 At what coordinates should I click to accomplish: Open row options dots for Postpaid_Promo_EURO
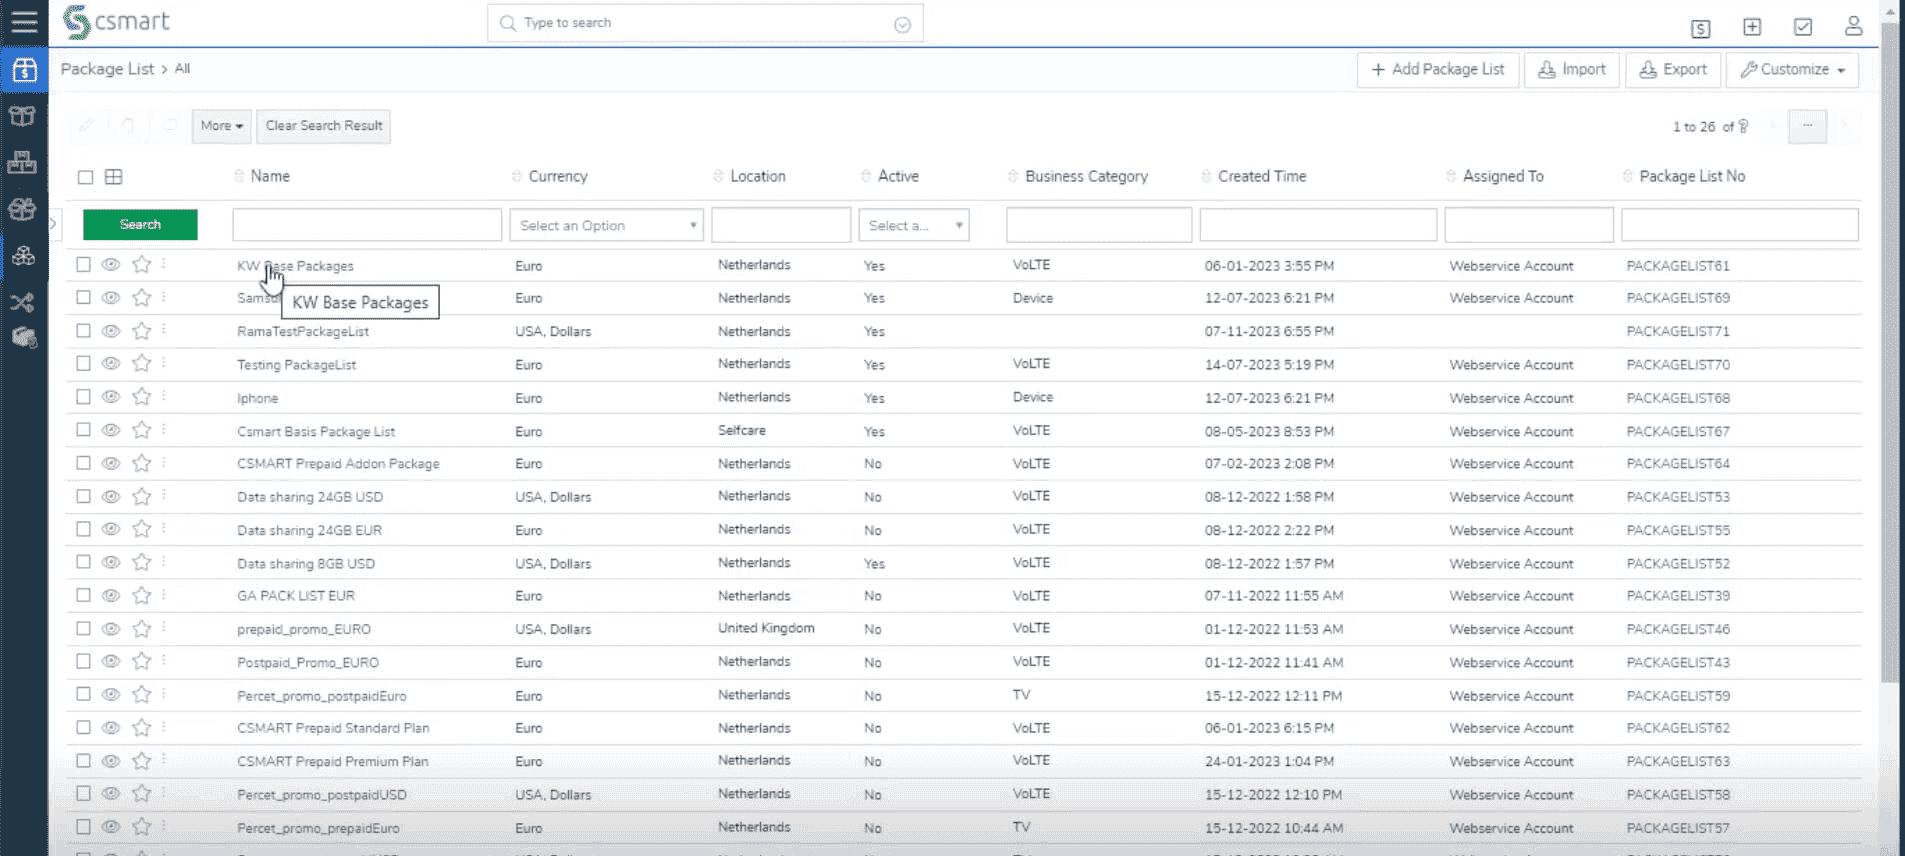(x=164, y=661)
